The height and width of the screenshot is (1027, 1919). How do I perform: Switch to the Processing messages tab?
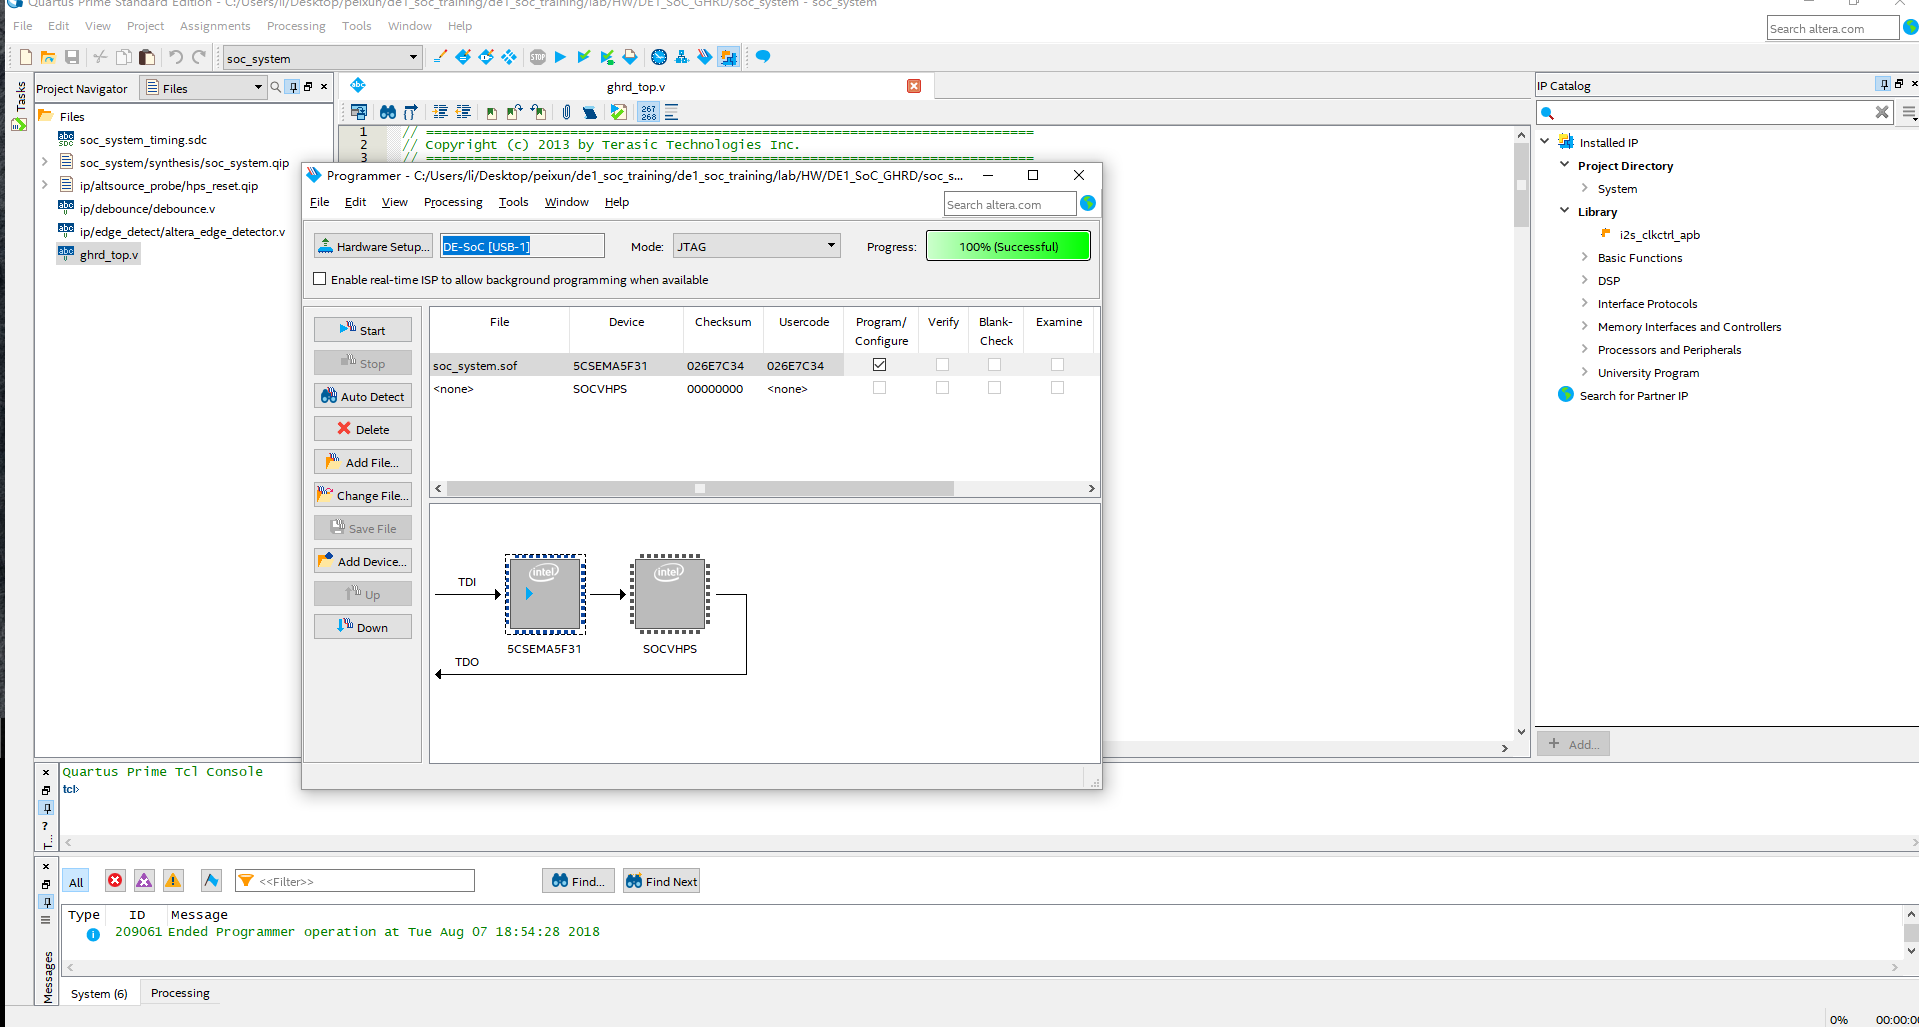tap(180, 993)
